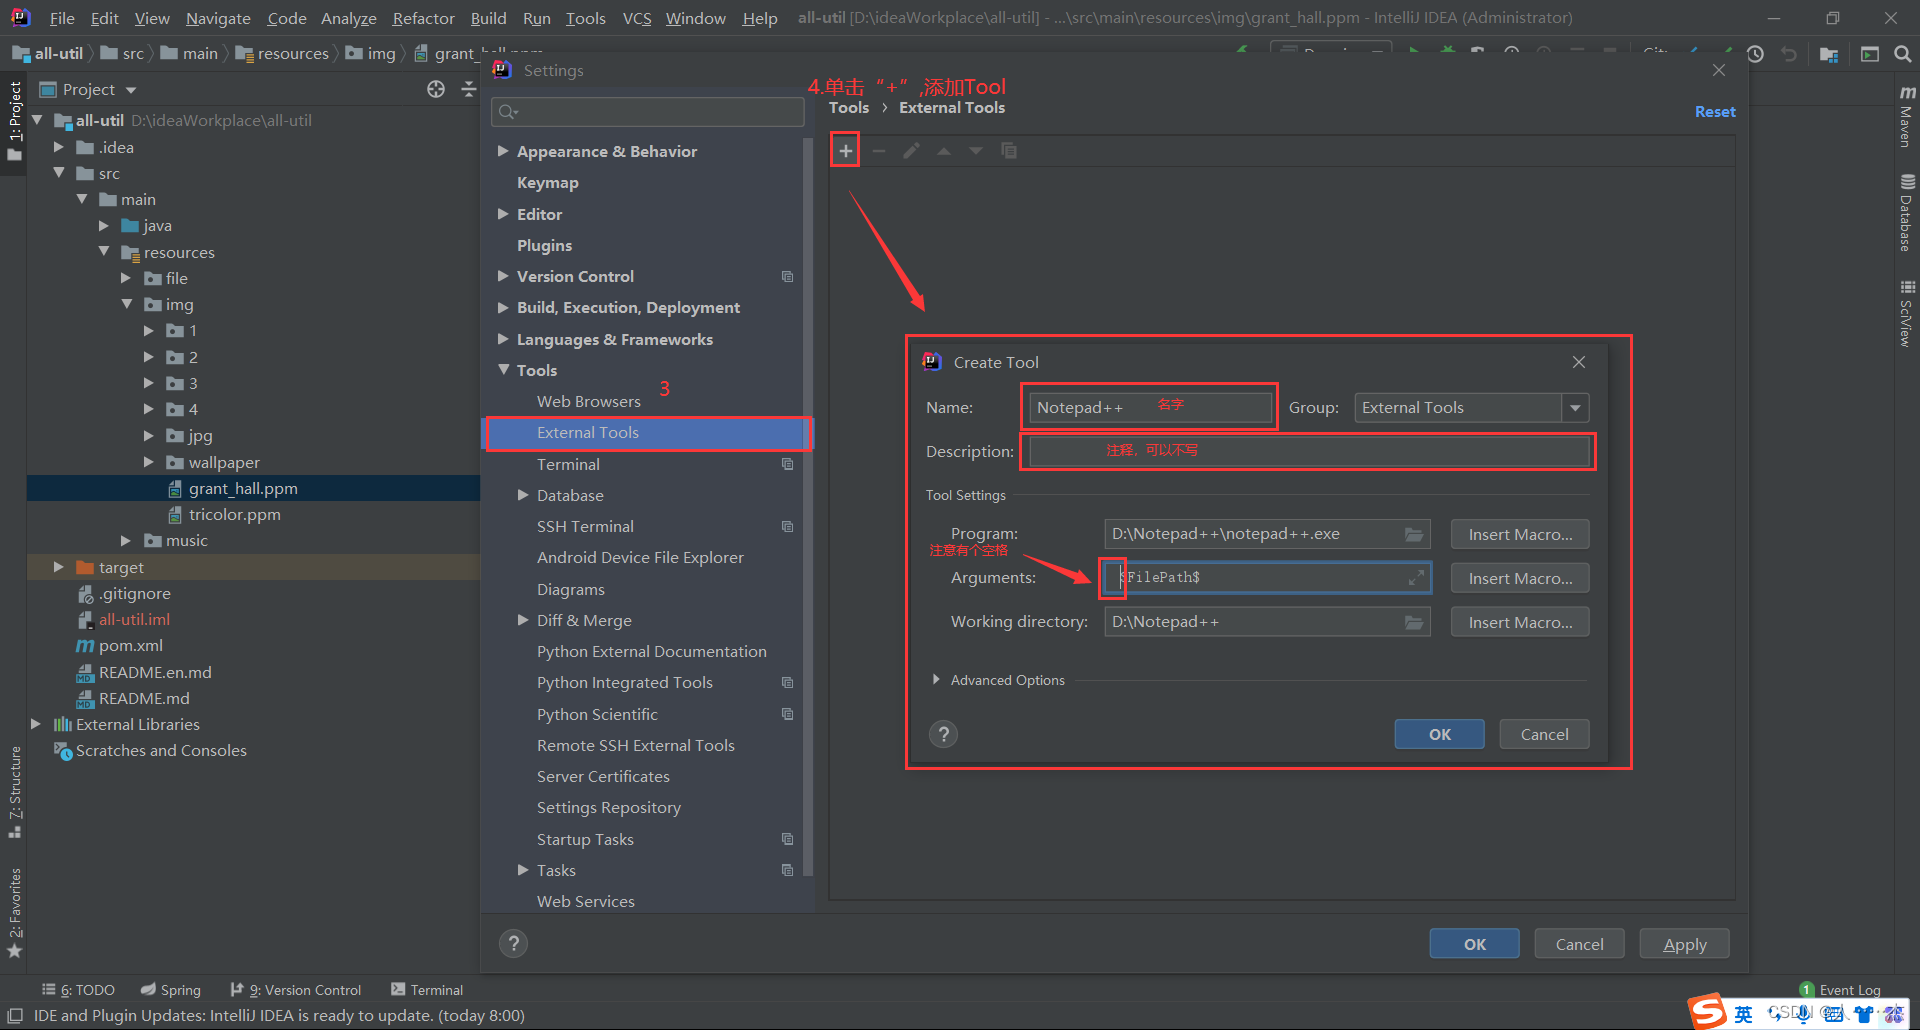1920x1030 pixels.
Task: Click the project-level icon next to Terminal setting
Action: tap(787, 464)
